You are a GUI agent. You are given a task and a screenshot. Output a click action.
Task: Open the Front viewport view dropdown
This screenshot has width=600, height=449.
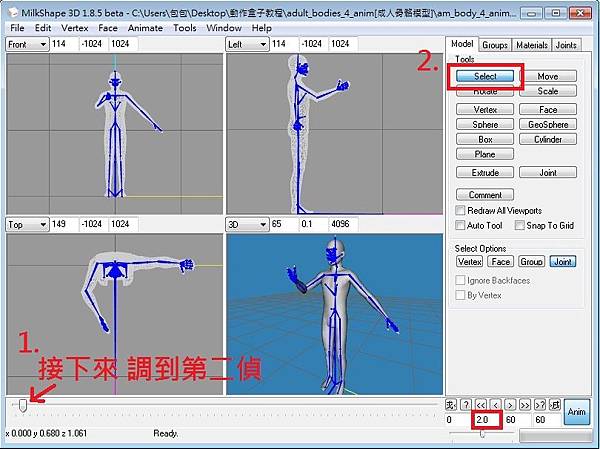pos(28,44)
